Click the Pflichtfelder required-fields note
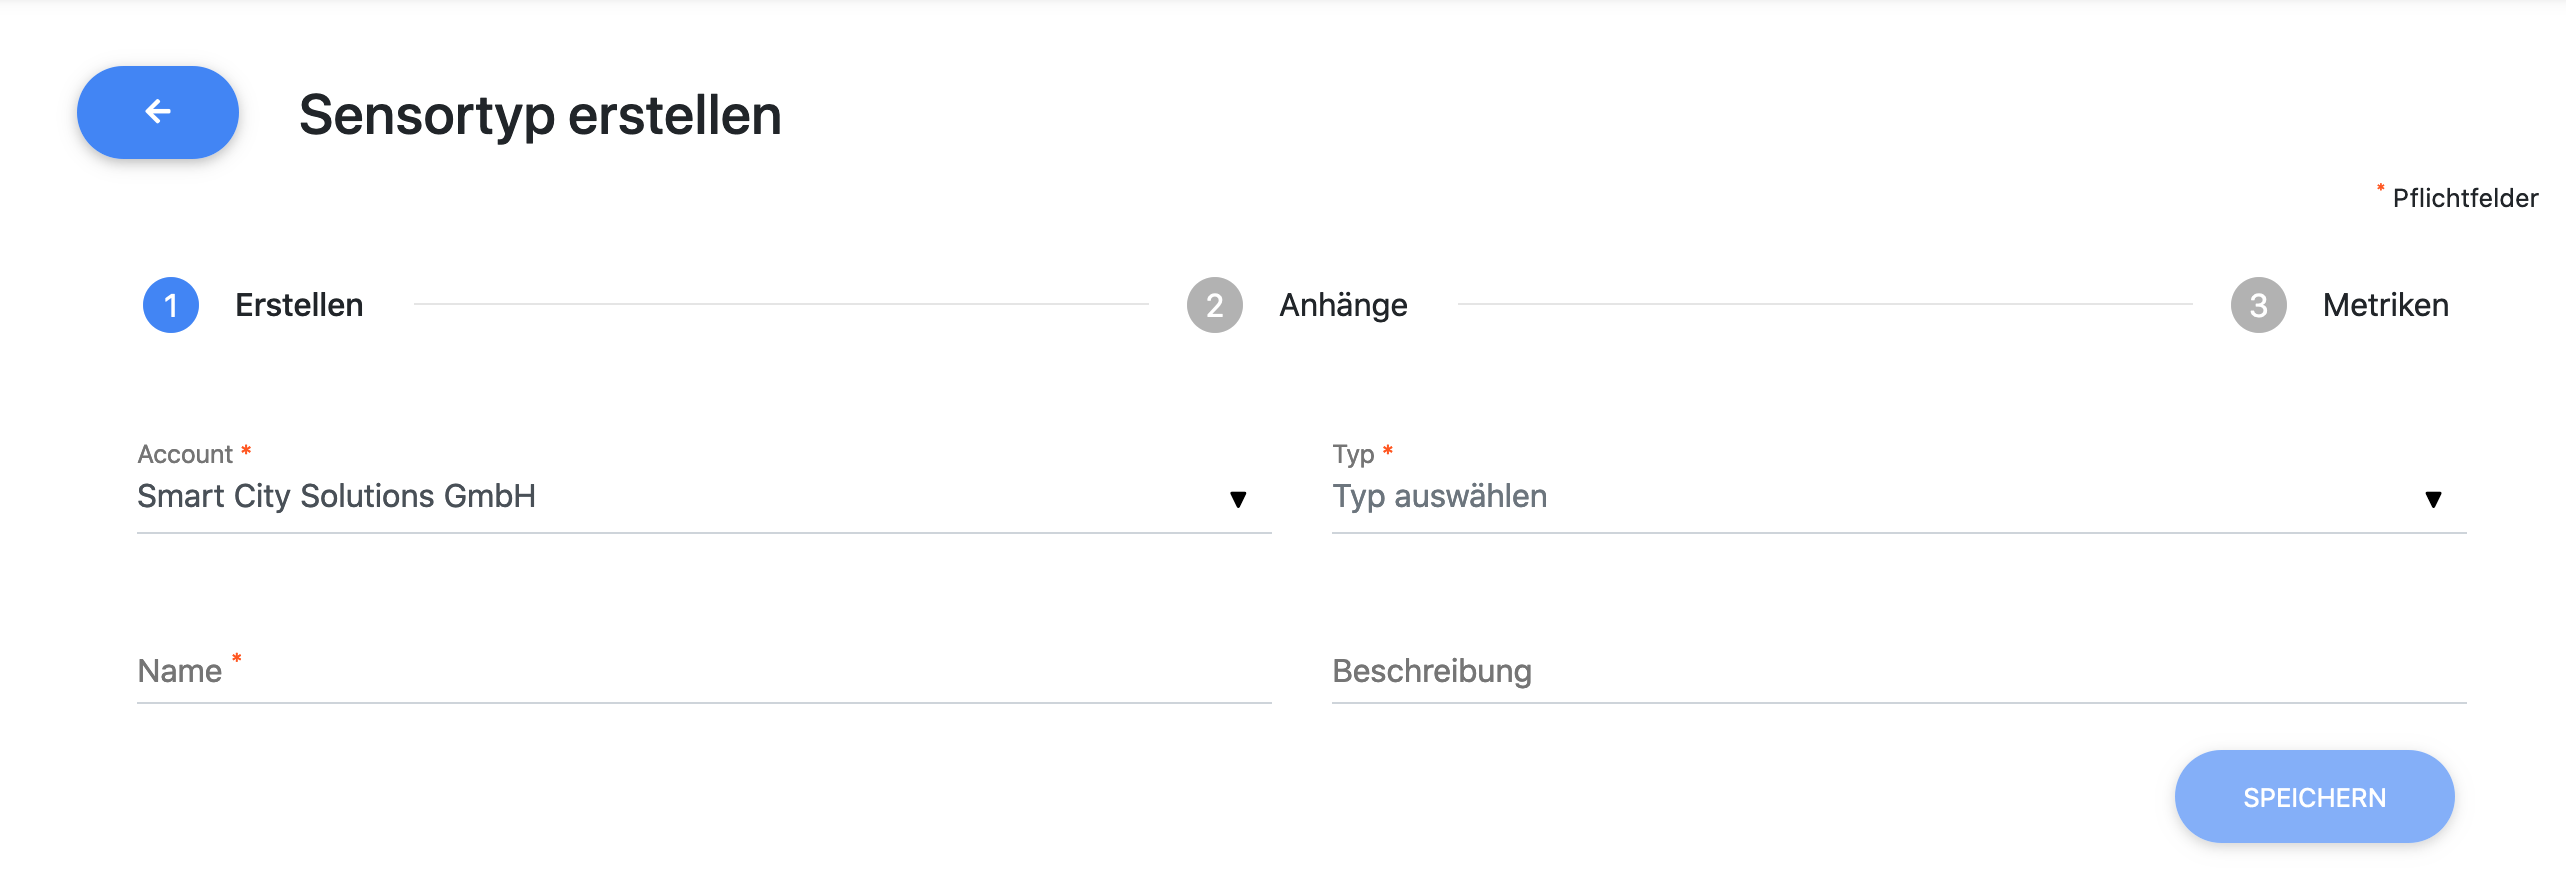This screenshot has height=884, width=2566. [2464, 198]
